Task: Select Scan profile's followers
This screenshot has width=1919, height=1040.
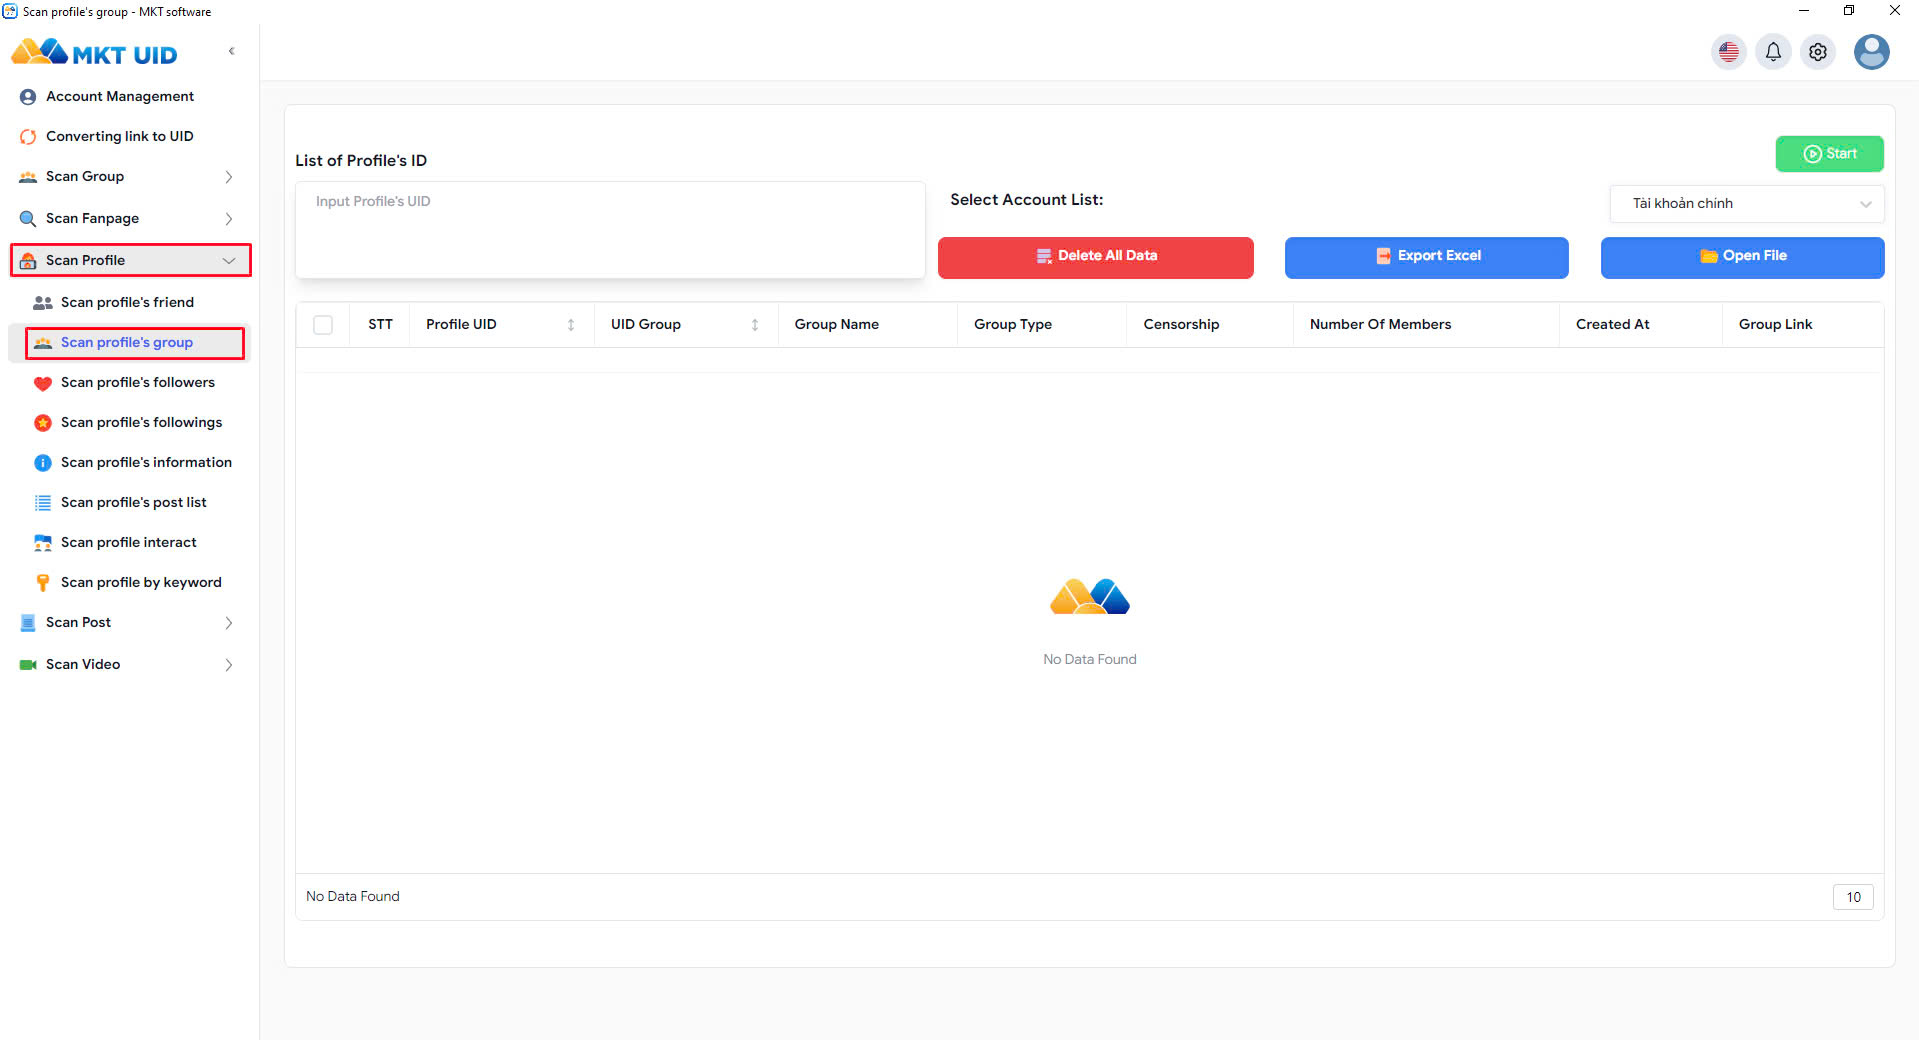Action: click(x=138, y=383)
